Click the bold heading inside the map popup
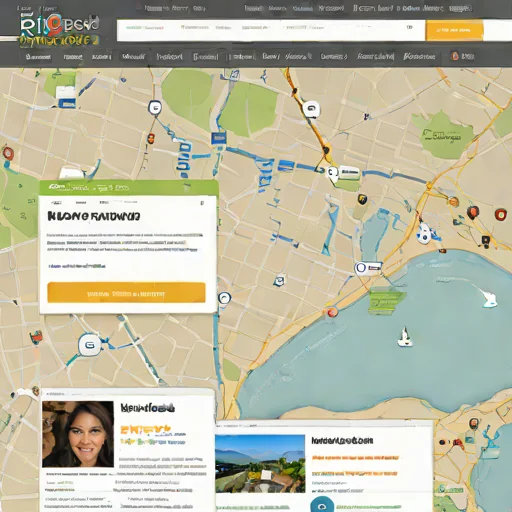 pos(94,216)
